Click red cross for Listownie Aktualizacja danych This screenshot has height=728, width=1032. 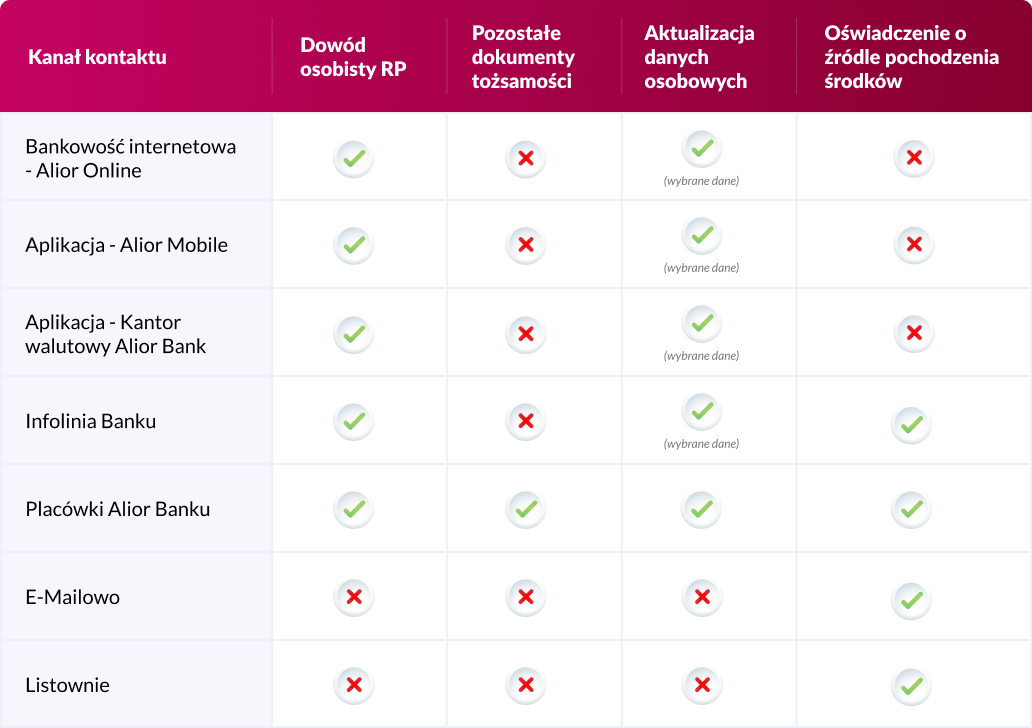(702, 685)
